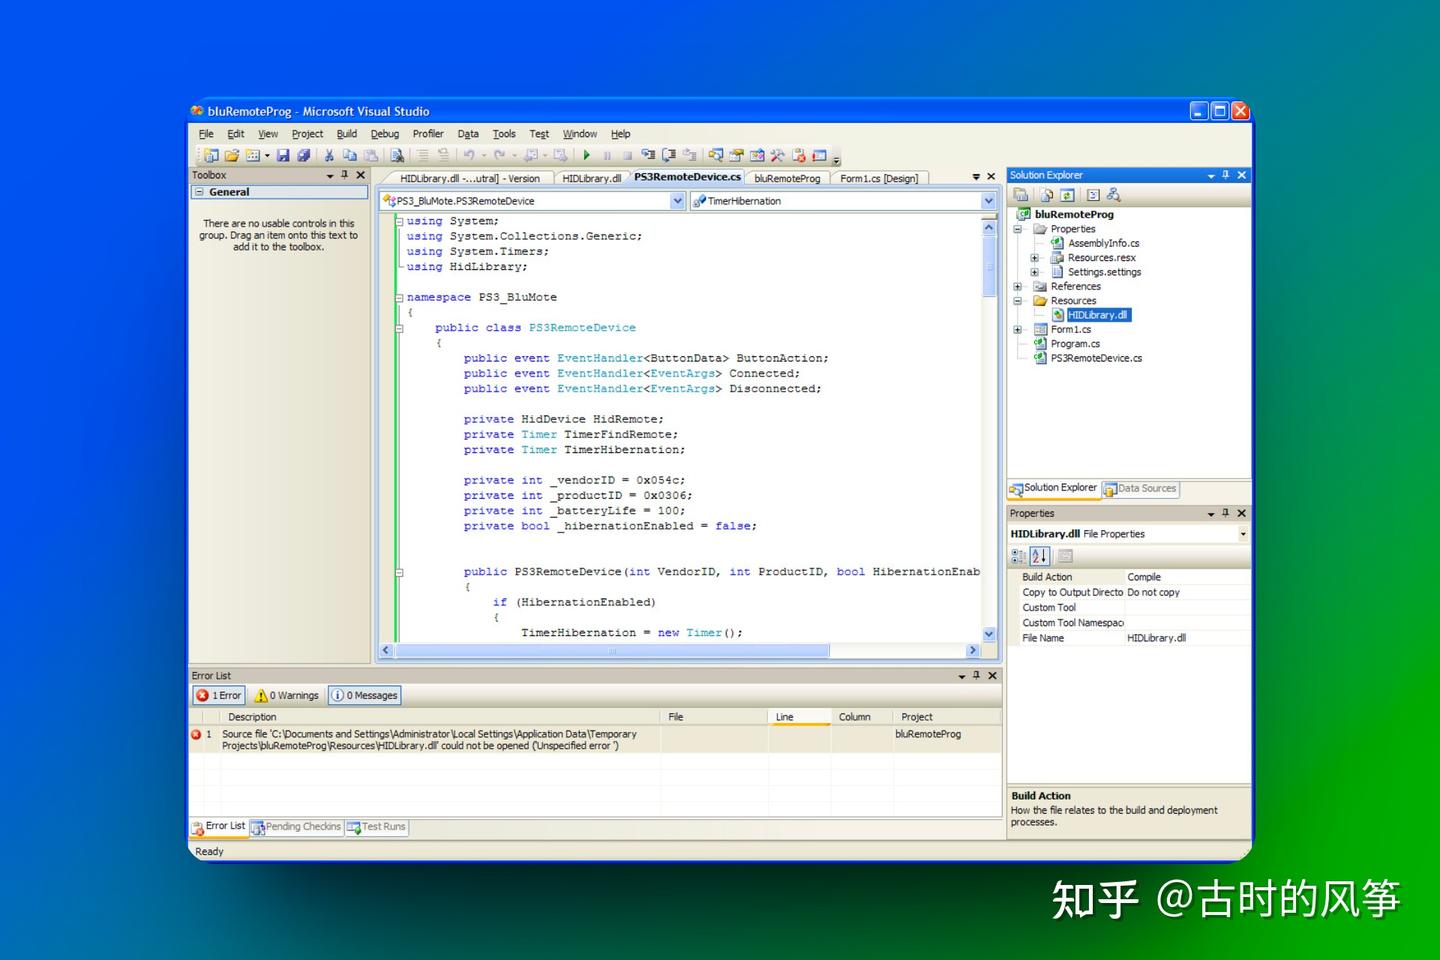Click the code editor horizontal scrollbar thumb
The image size is (1440, 960).
click(612, 651)
